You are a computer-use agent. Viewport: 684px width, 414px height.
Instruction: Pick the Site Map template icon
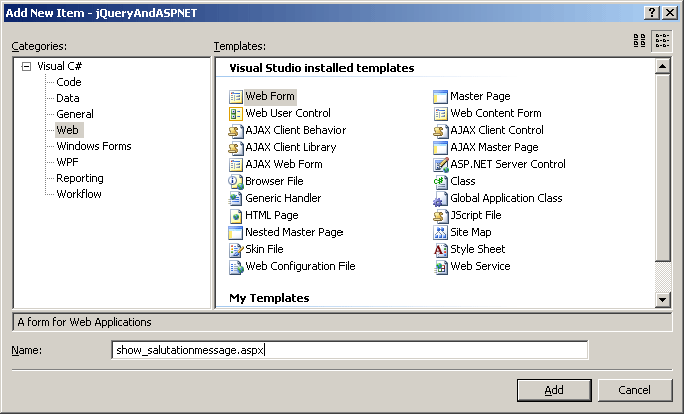point(441,233)
